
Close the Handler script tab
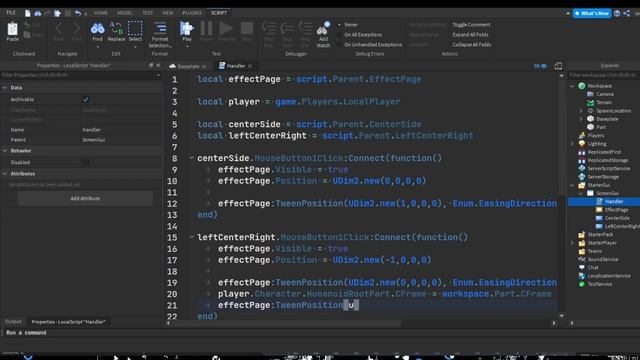point(250,66)
